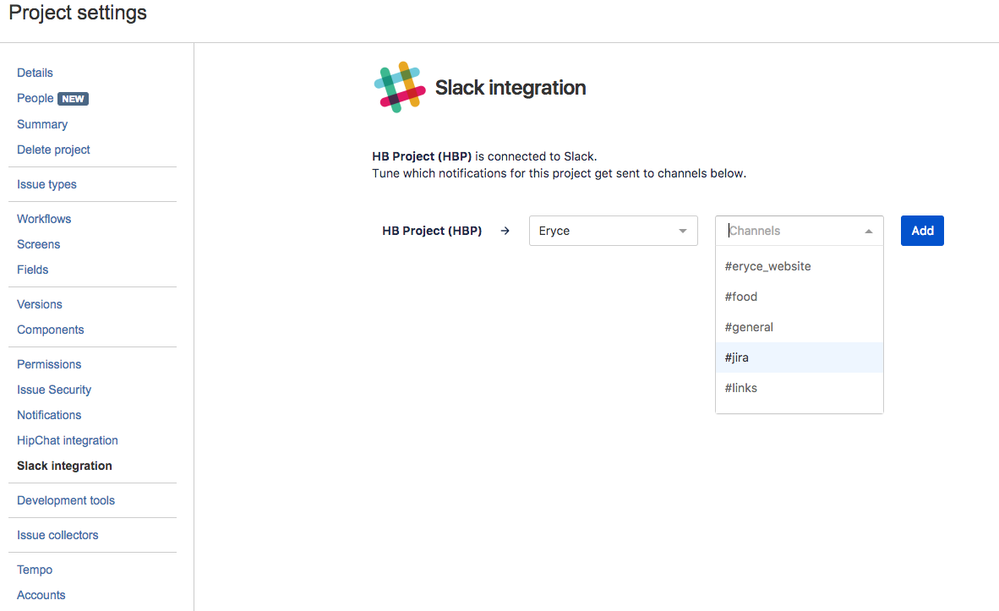Viewport: 999px width, 611px height.
Task: Select the #food channel
Action: click(799, 297)
